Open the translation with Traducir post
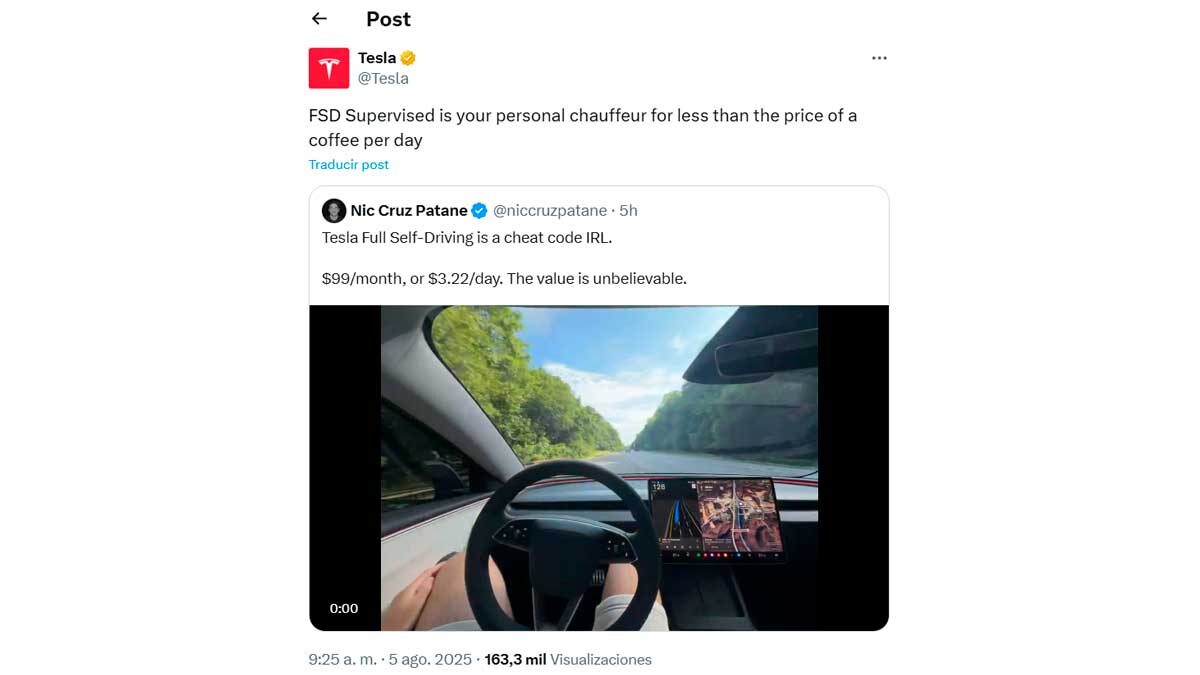Viewport: 1200px width, 675px height. coord(348,164)
